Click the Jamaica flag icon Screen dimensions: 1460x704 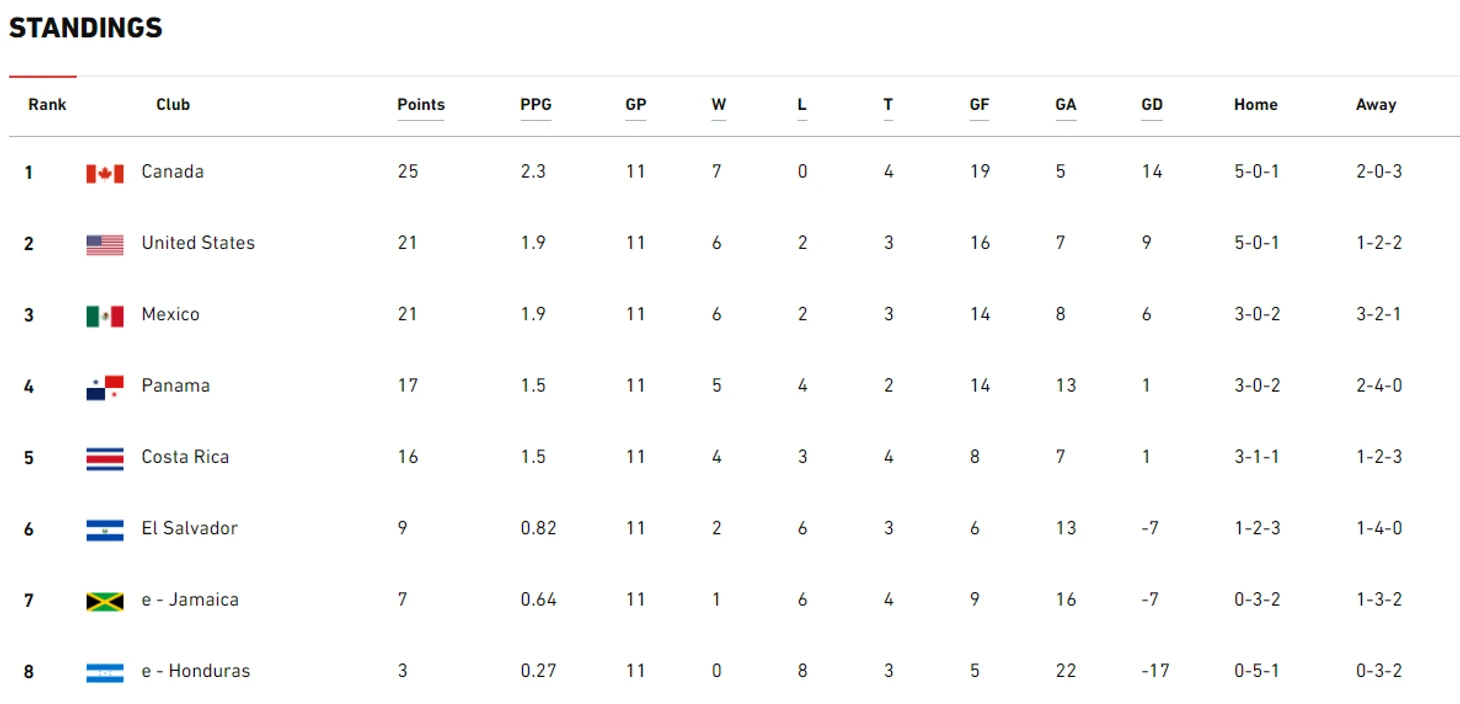(x=105, y=602)
